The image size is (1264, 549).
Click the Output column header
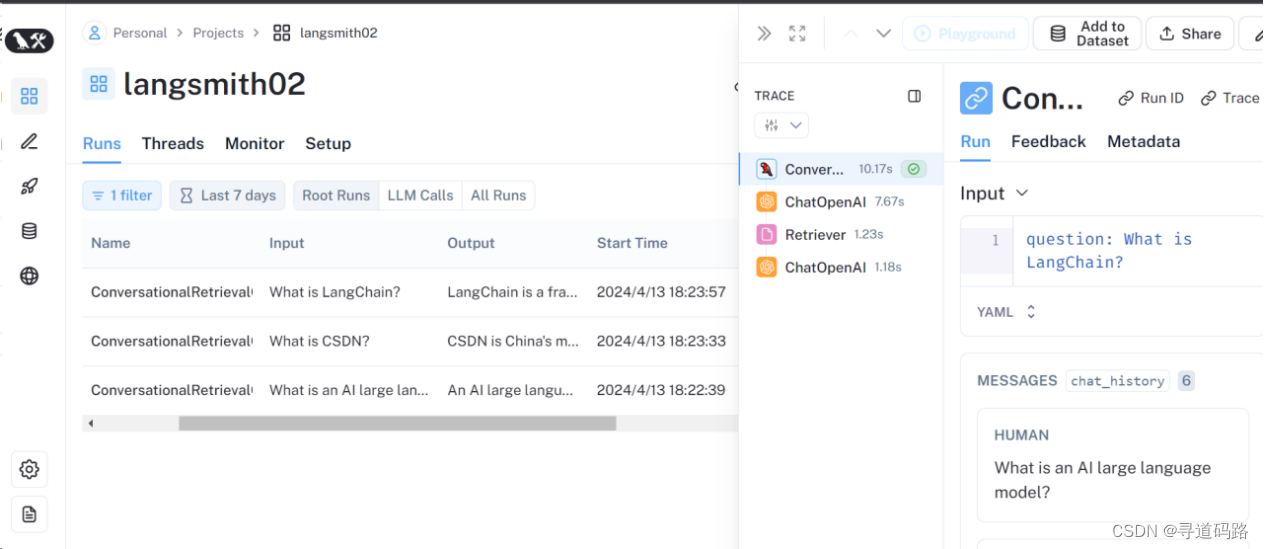pos(471,243)
